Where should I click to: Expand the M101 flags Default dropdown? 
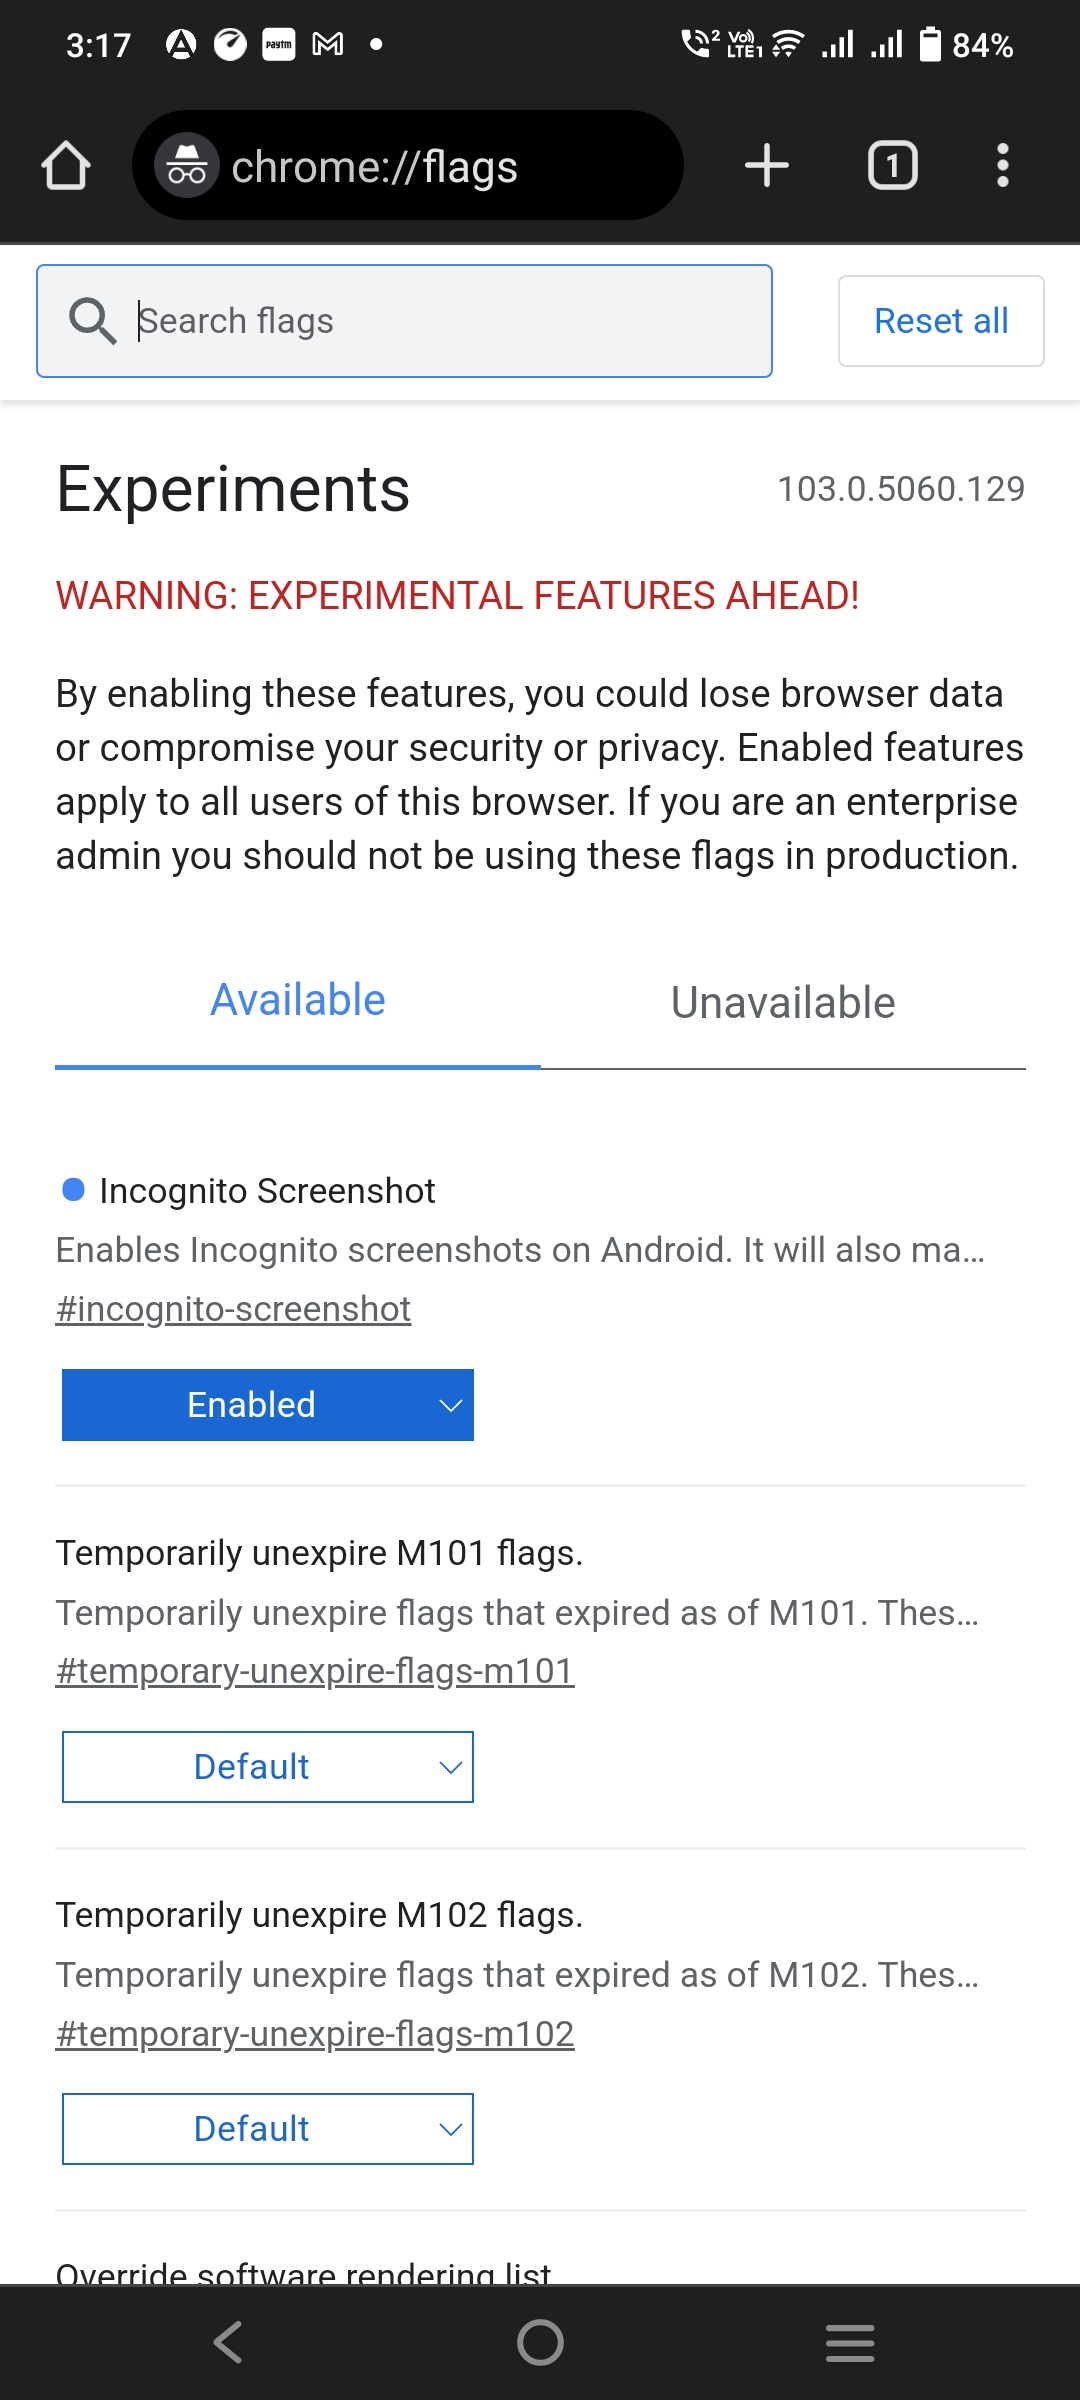(268, 1767)
